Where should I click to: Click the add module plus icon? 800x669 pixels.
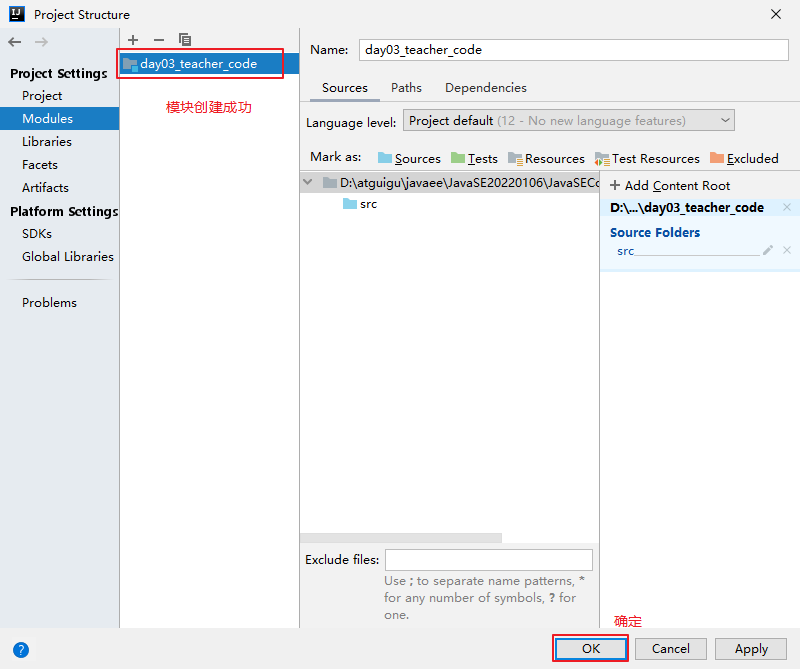(x=133, y=40)
